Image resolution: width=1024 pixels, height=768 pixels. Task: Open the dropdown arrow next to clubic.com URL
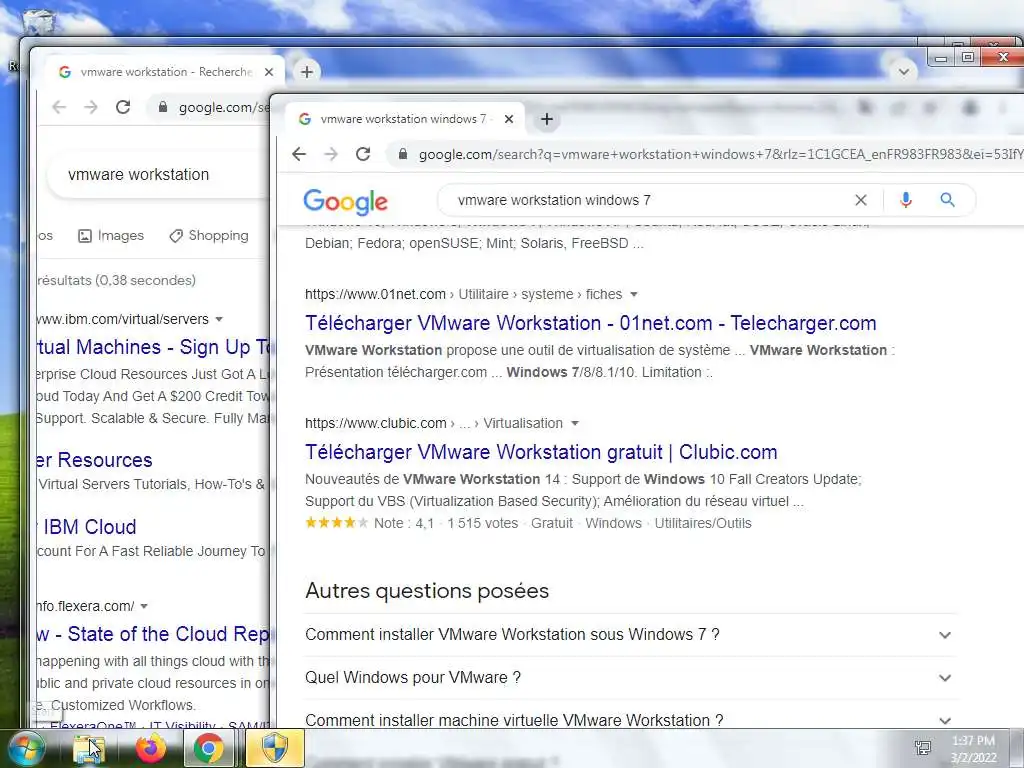tap(575, 423)
